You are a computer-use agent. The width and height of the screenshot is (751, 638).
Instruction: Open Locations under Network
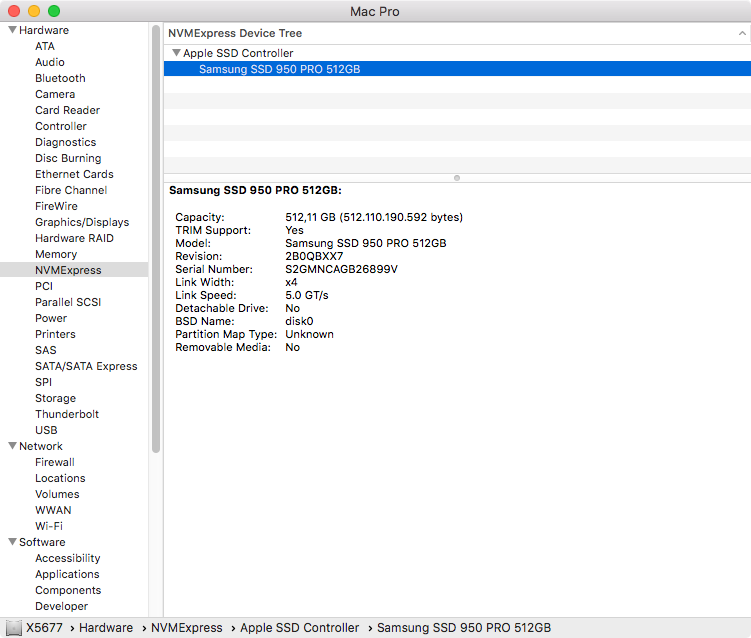click(60, 478)
